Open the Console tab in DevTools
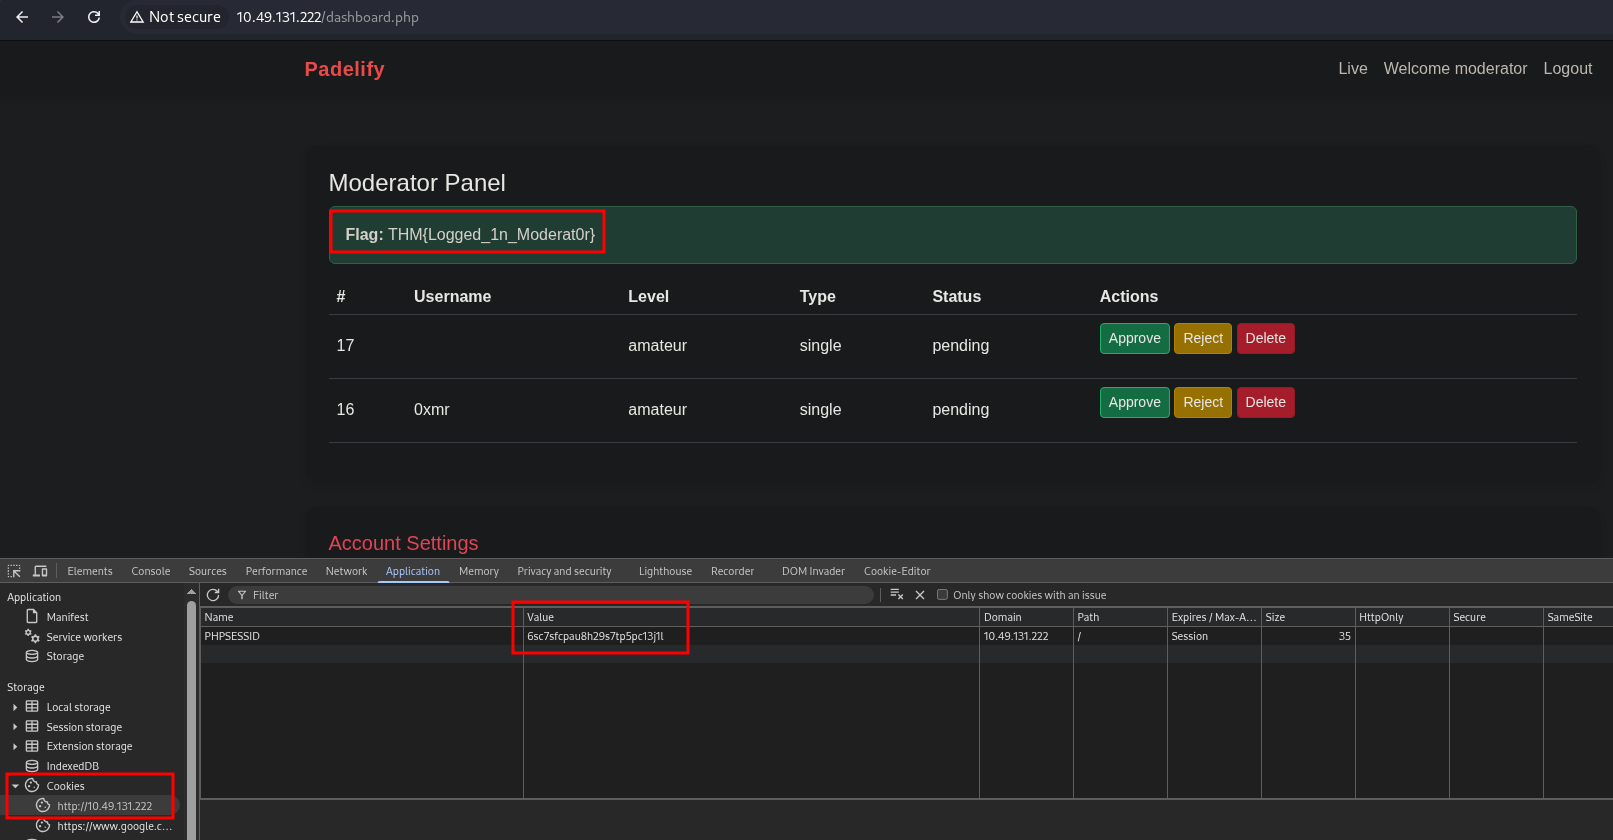This screenshot has height=840, width=1613. [x=150, y=571]
